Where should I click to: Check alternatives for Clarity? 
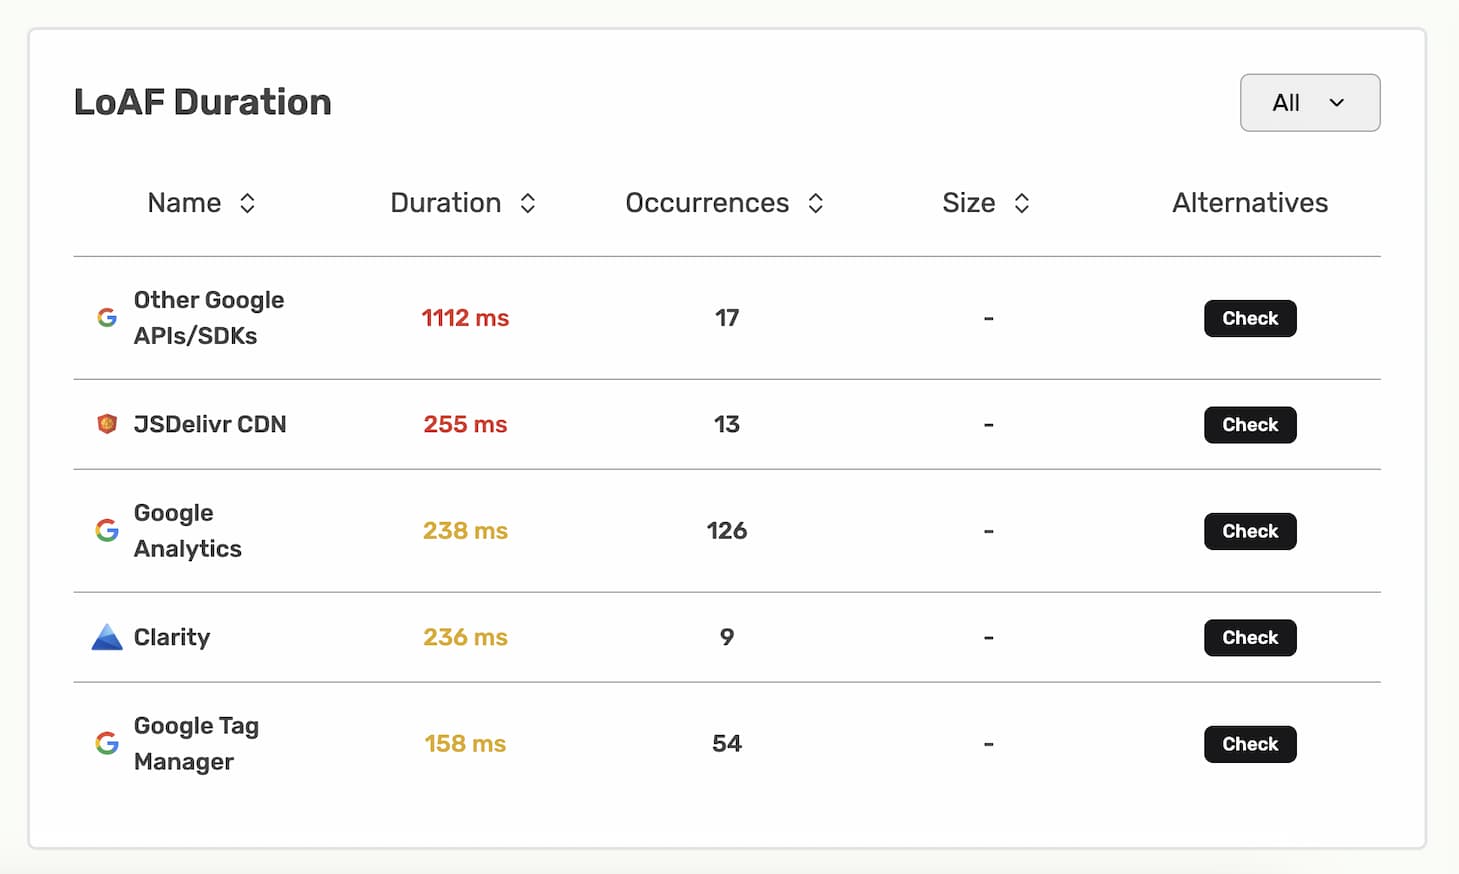1250,638
